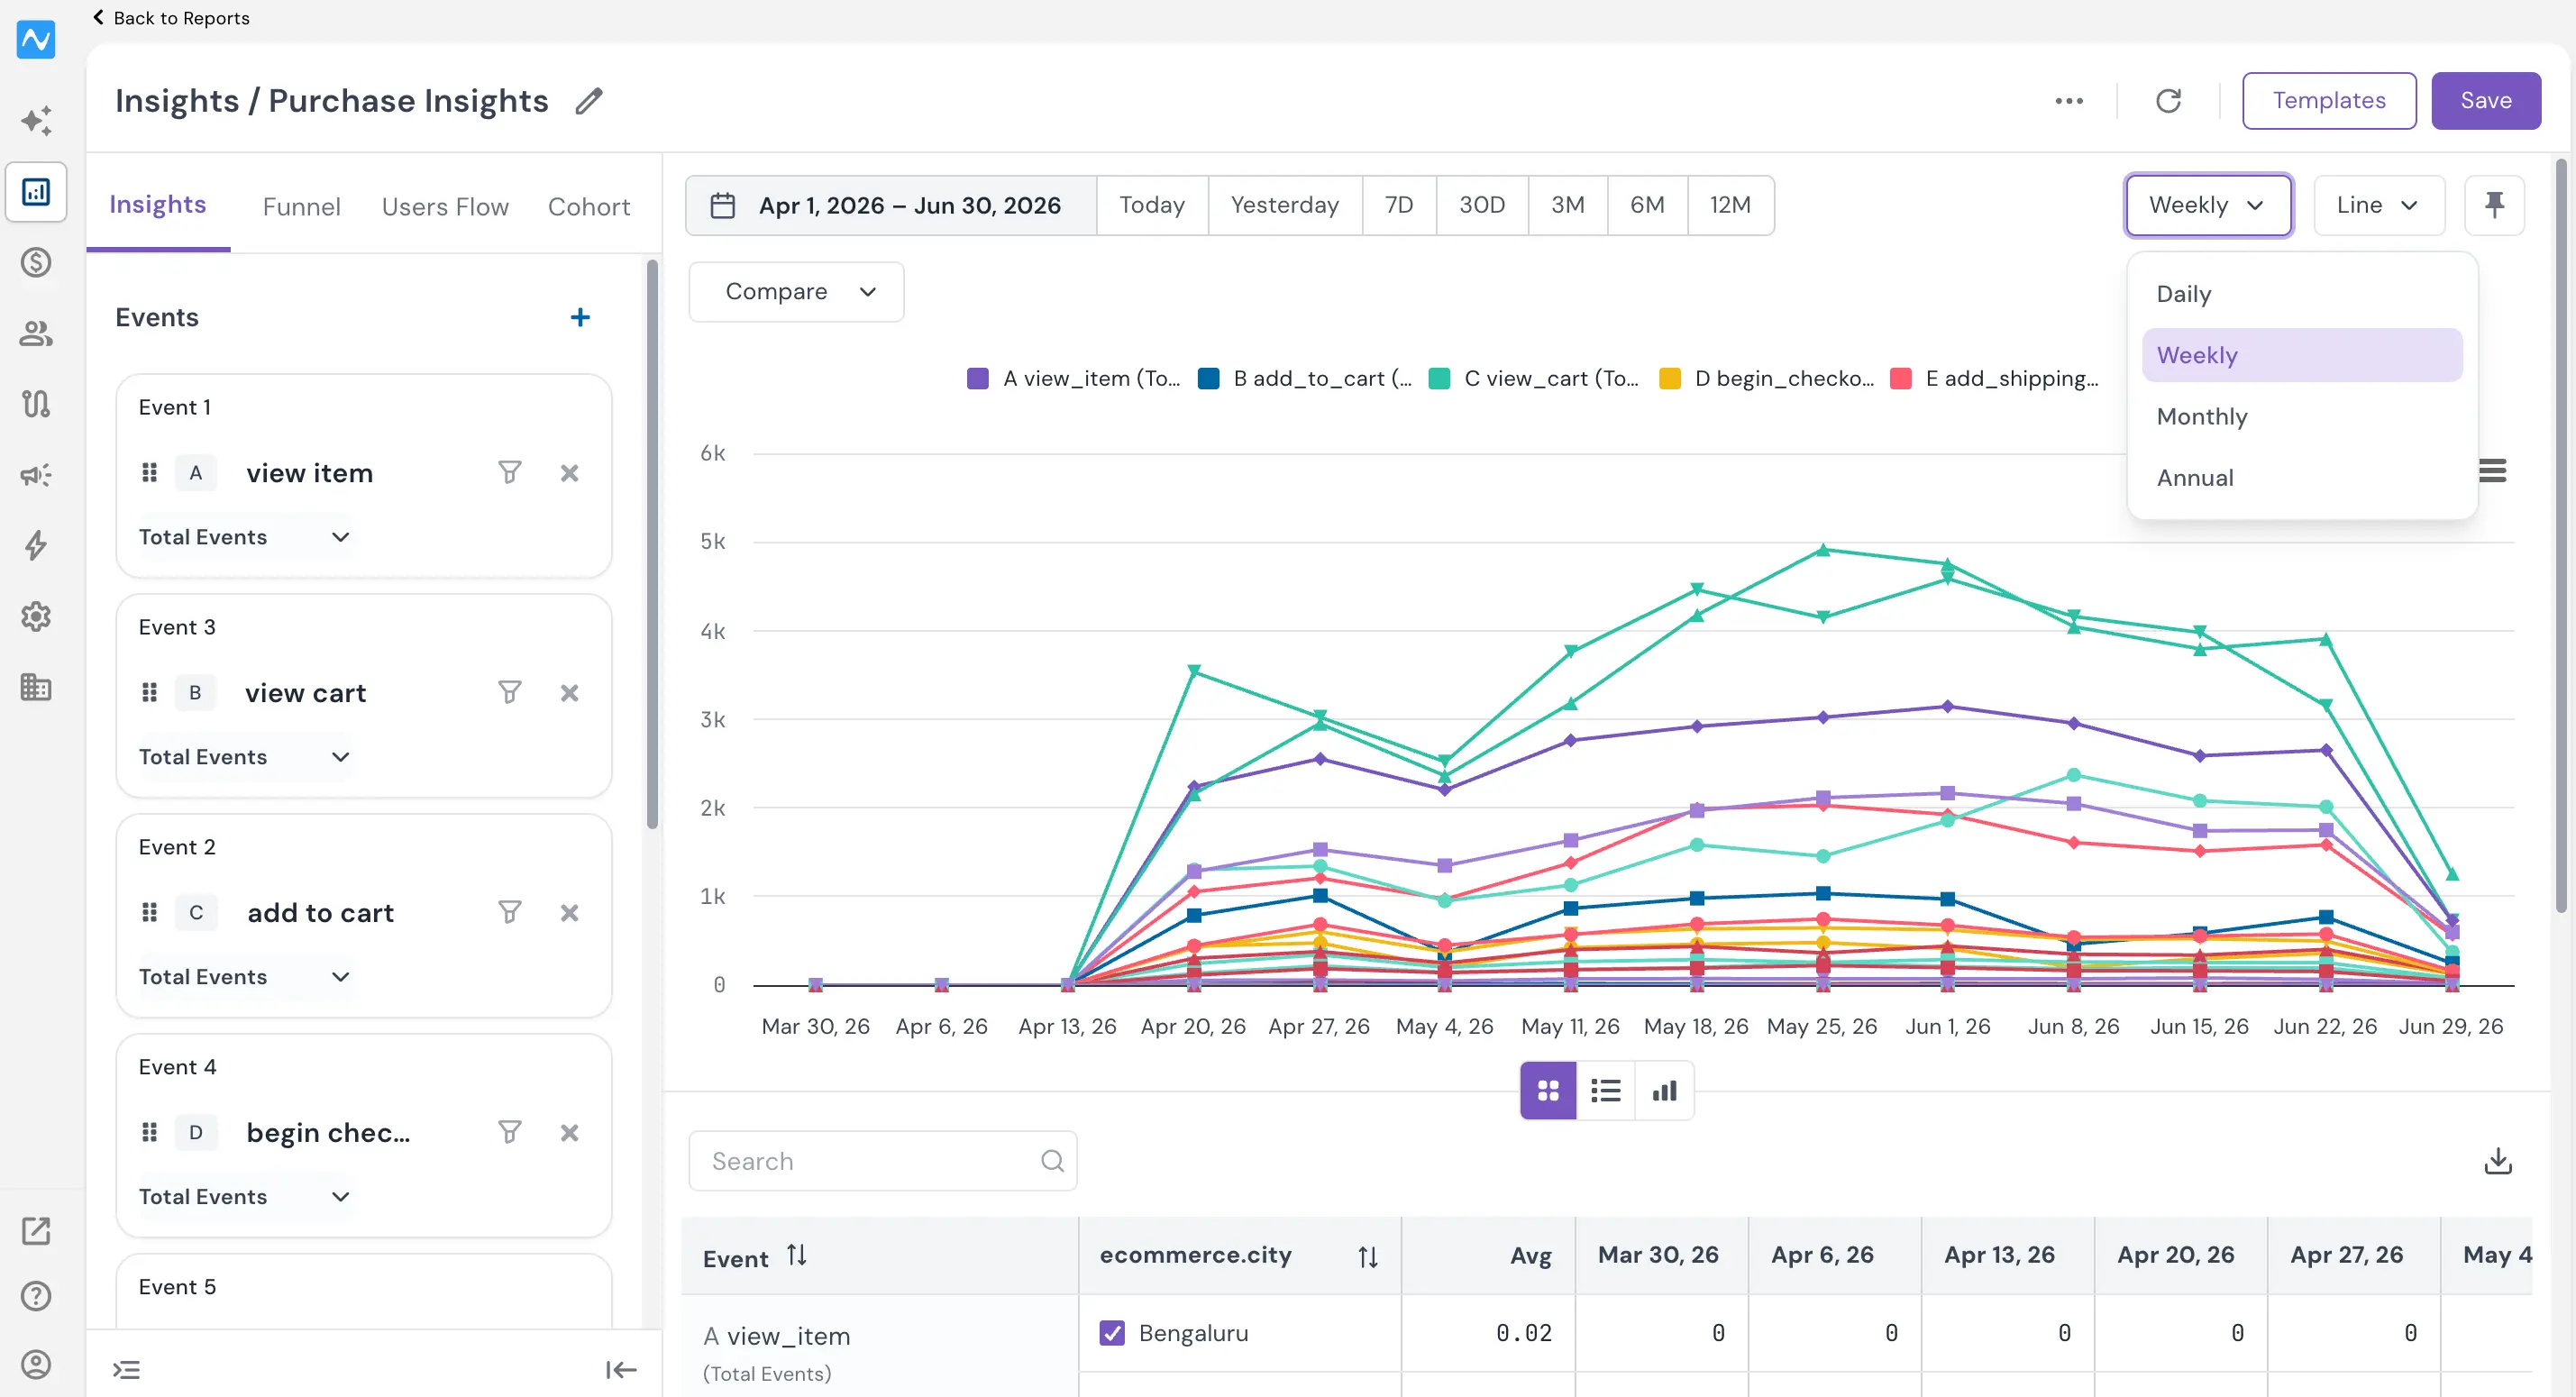
Task: Collapse the left panel with arrow icon
Action: click(621, 1371)
